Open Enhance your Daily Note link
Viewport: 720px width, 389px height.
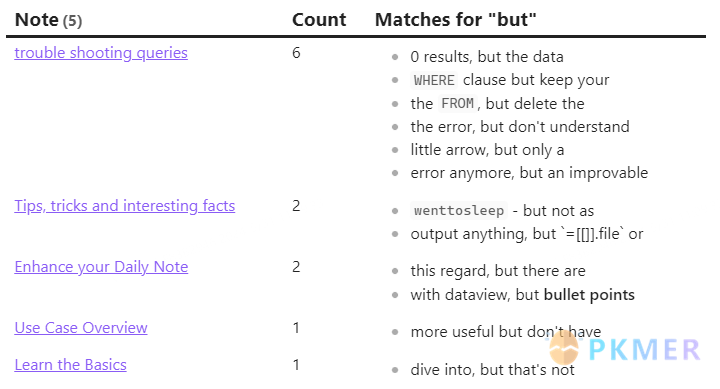[101, 267]
